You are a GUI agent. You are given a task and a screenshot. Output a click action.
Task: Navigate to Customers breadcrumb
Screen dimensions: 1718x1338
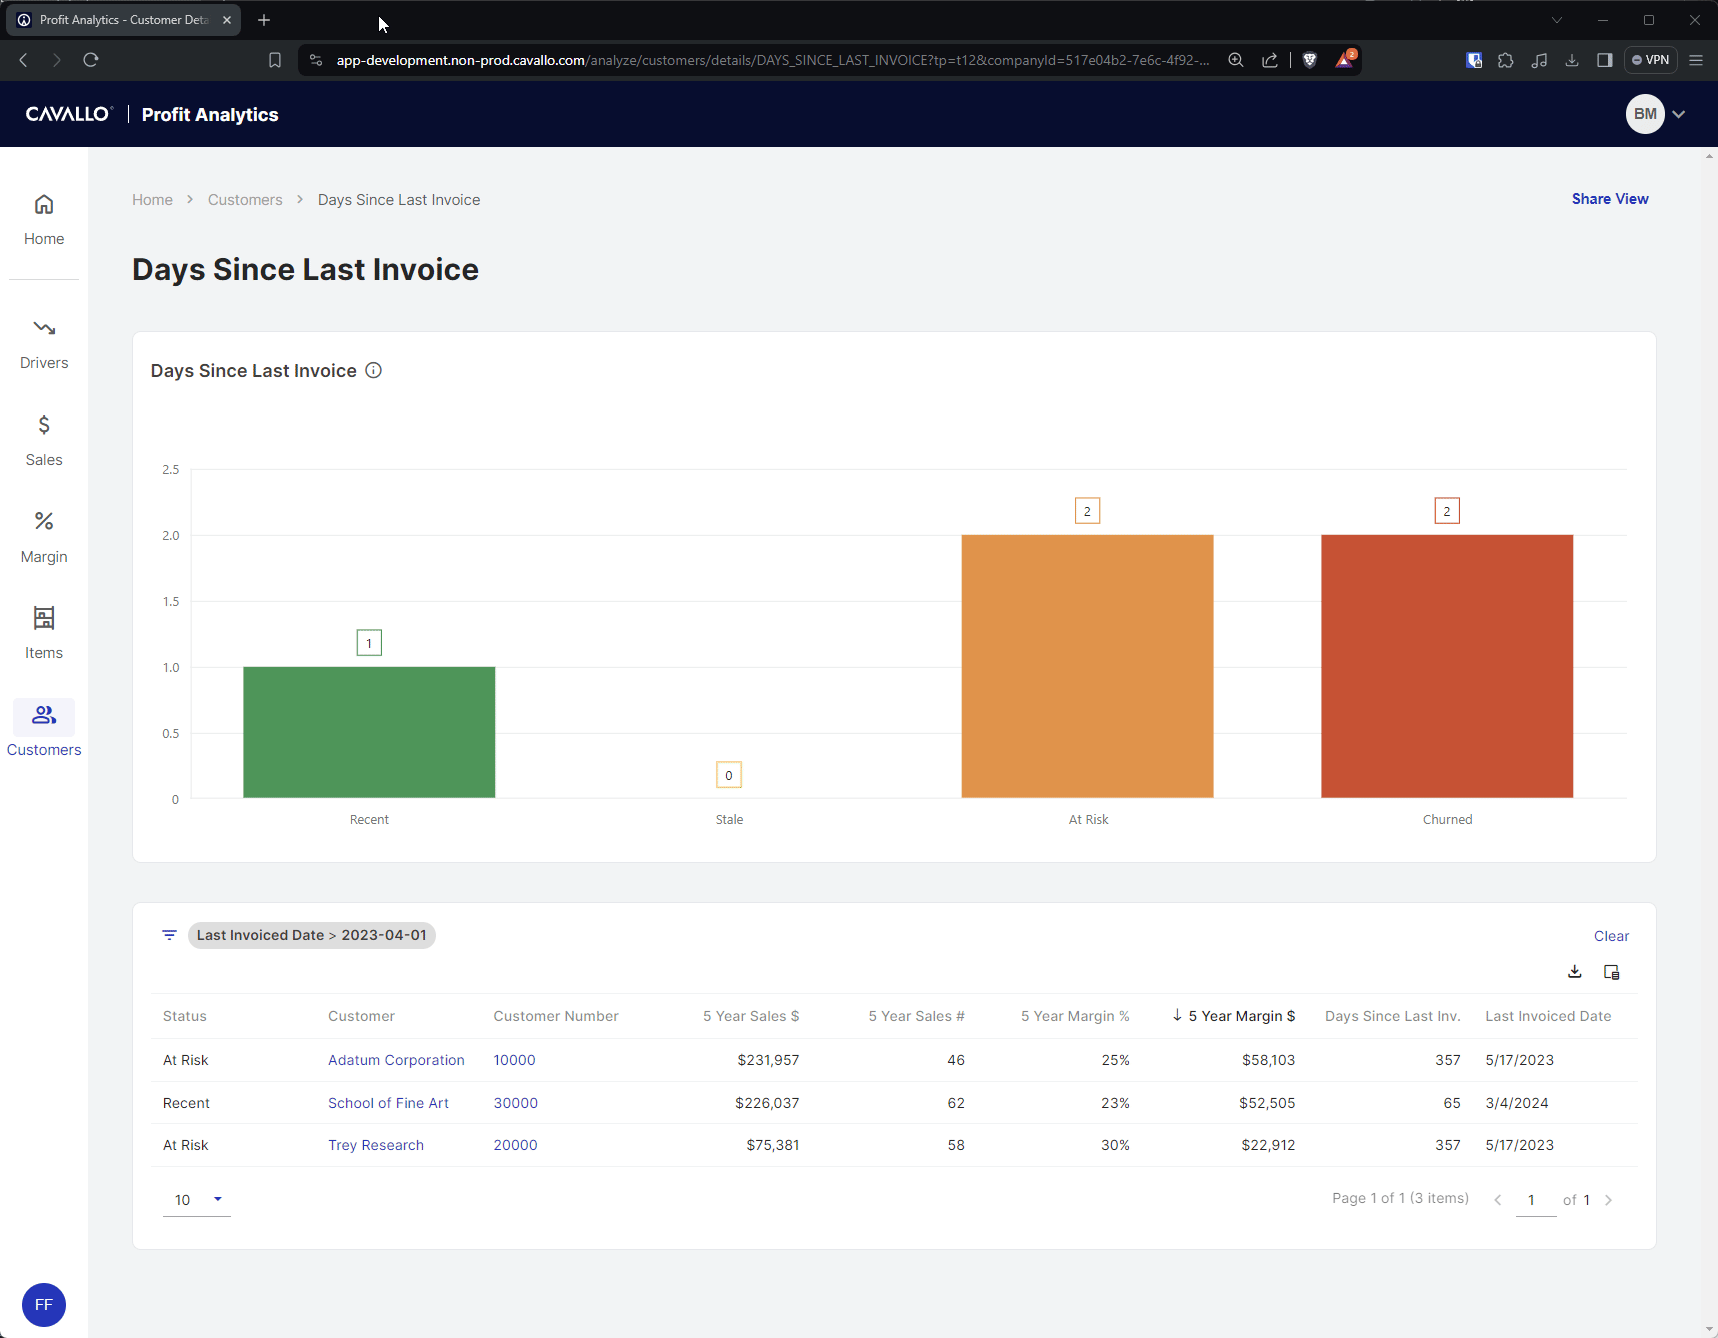[245, 200]
